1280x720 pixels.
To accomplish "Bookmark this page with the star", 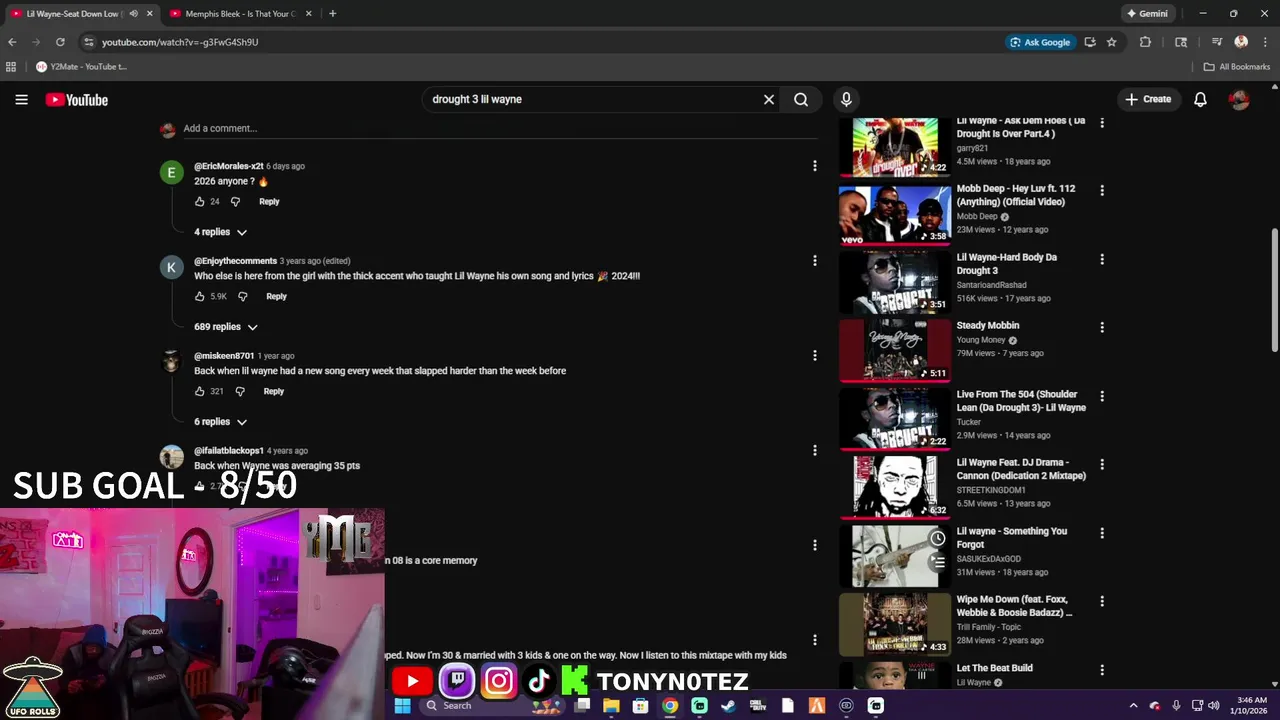I will coord(1111,42).
